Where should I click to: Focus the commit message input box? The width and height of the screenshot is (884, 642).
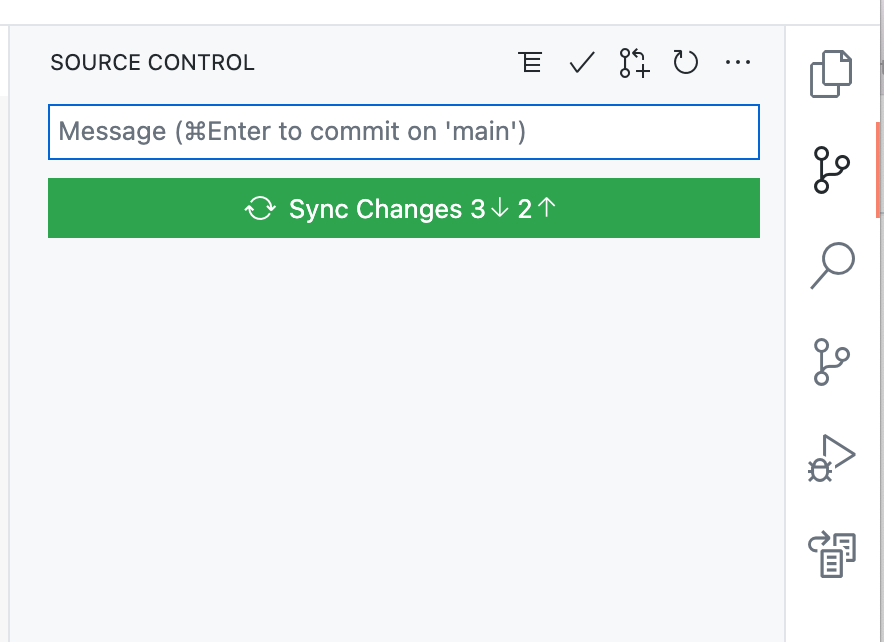404,131
